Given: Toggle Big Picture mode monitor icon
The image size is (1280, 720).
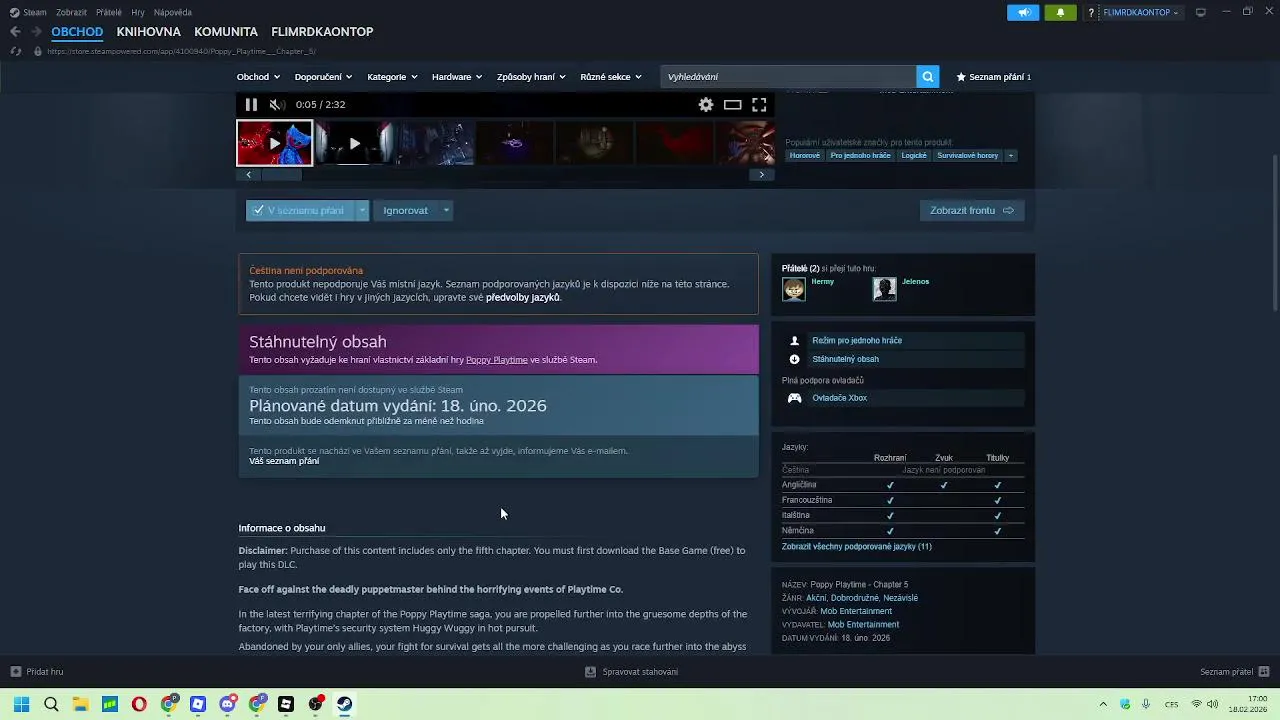Looking at the screenshot, I should [1201, 12].
